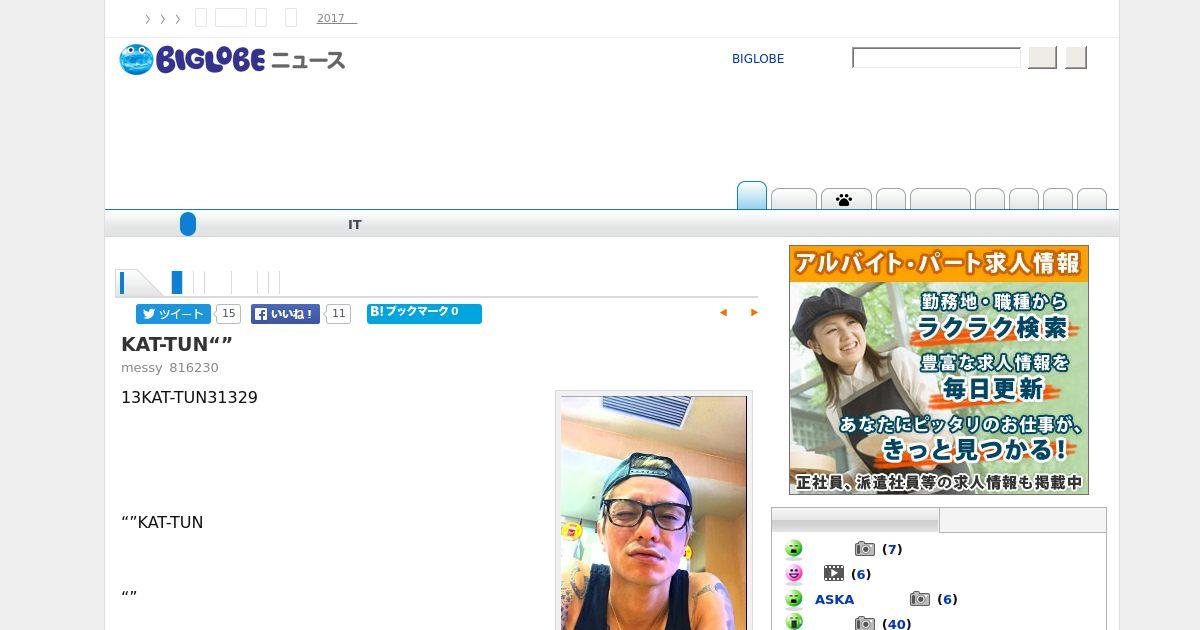Viewport: 1200px width, 630px height.
Task: Go to the next article with the right orange arrow
Action: (754, 313)
